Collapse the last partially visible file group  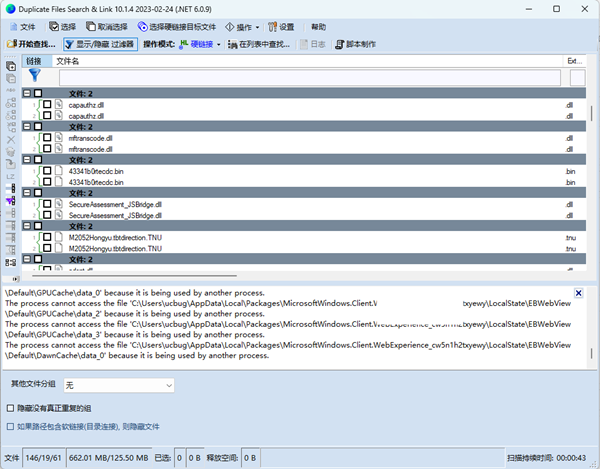(27, 259)
